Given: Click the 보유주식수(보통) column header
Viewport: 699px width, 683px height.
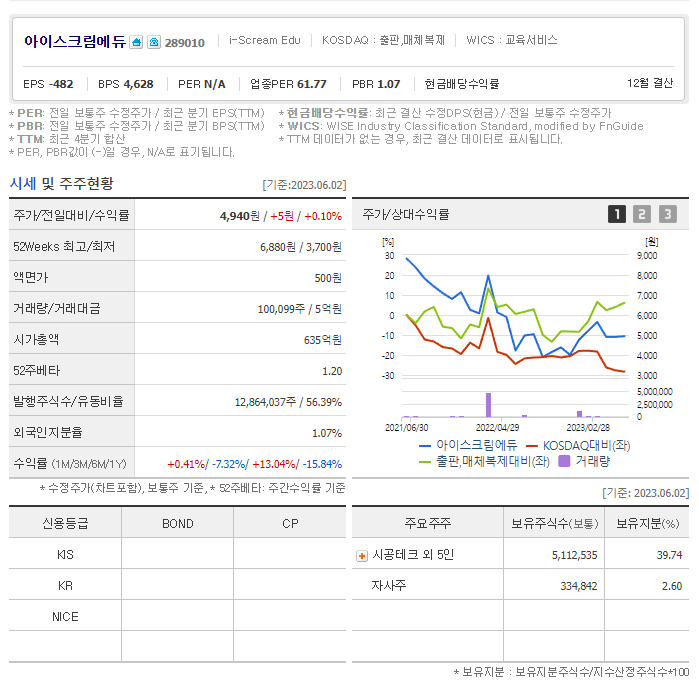Looking at the screenshot, I should [555, 523].
